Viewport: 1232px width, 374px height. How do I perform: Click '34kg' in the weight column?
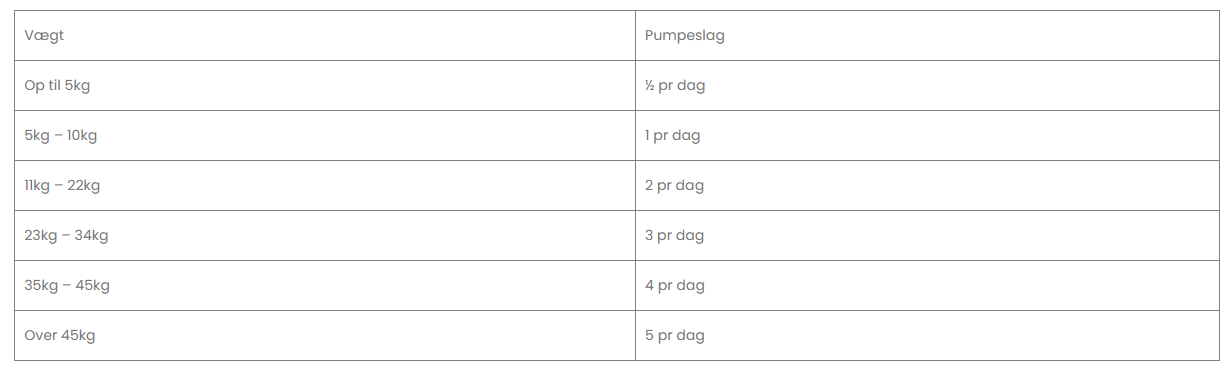[91, 236]
